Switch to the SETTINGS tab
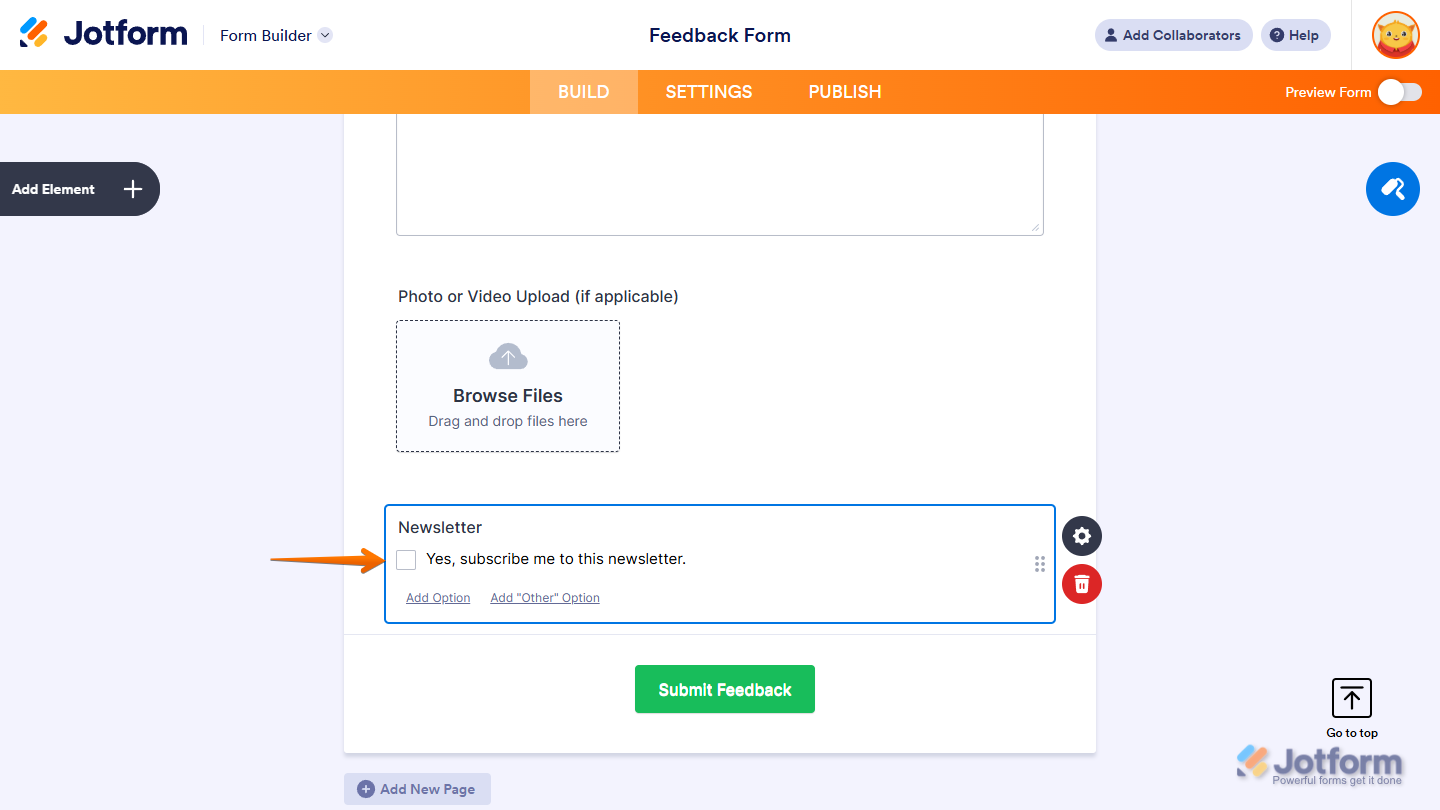 point(708,91)
